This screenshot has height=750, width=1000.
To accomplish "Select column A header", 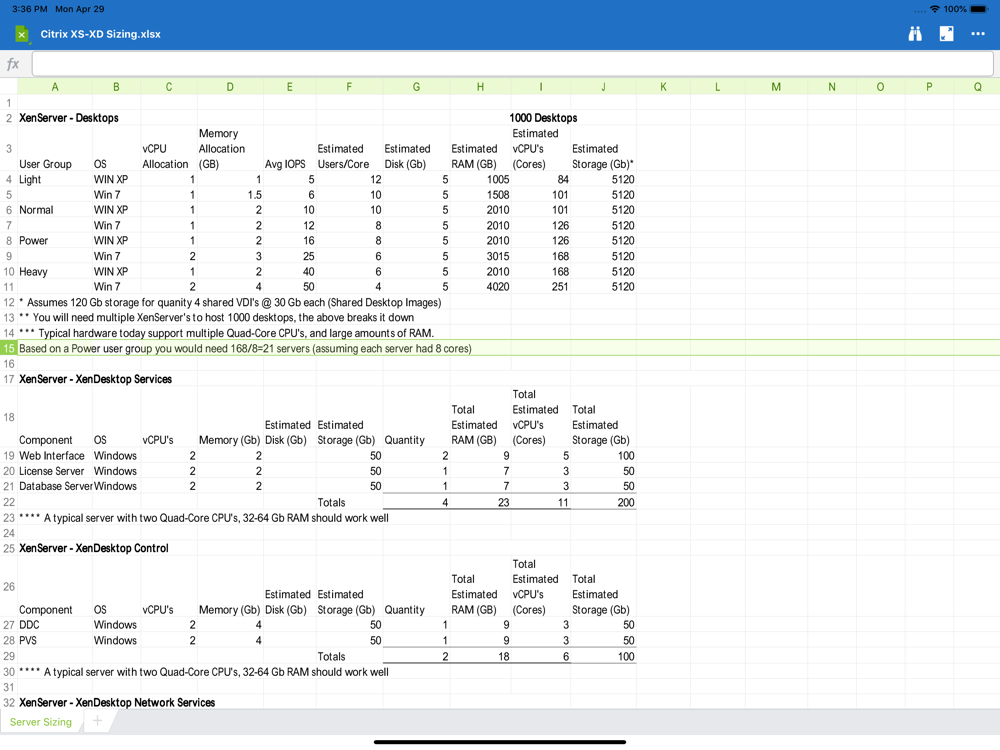I will [x=55, y=87].
